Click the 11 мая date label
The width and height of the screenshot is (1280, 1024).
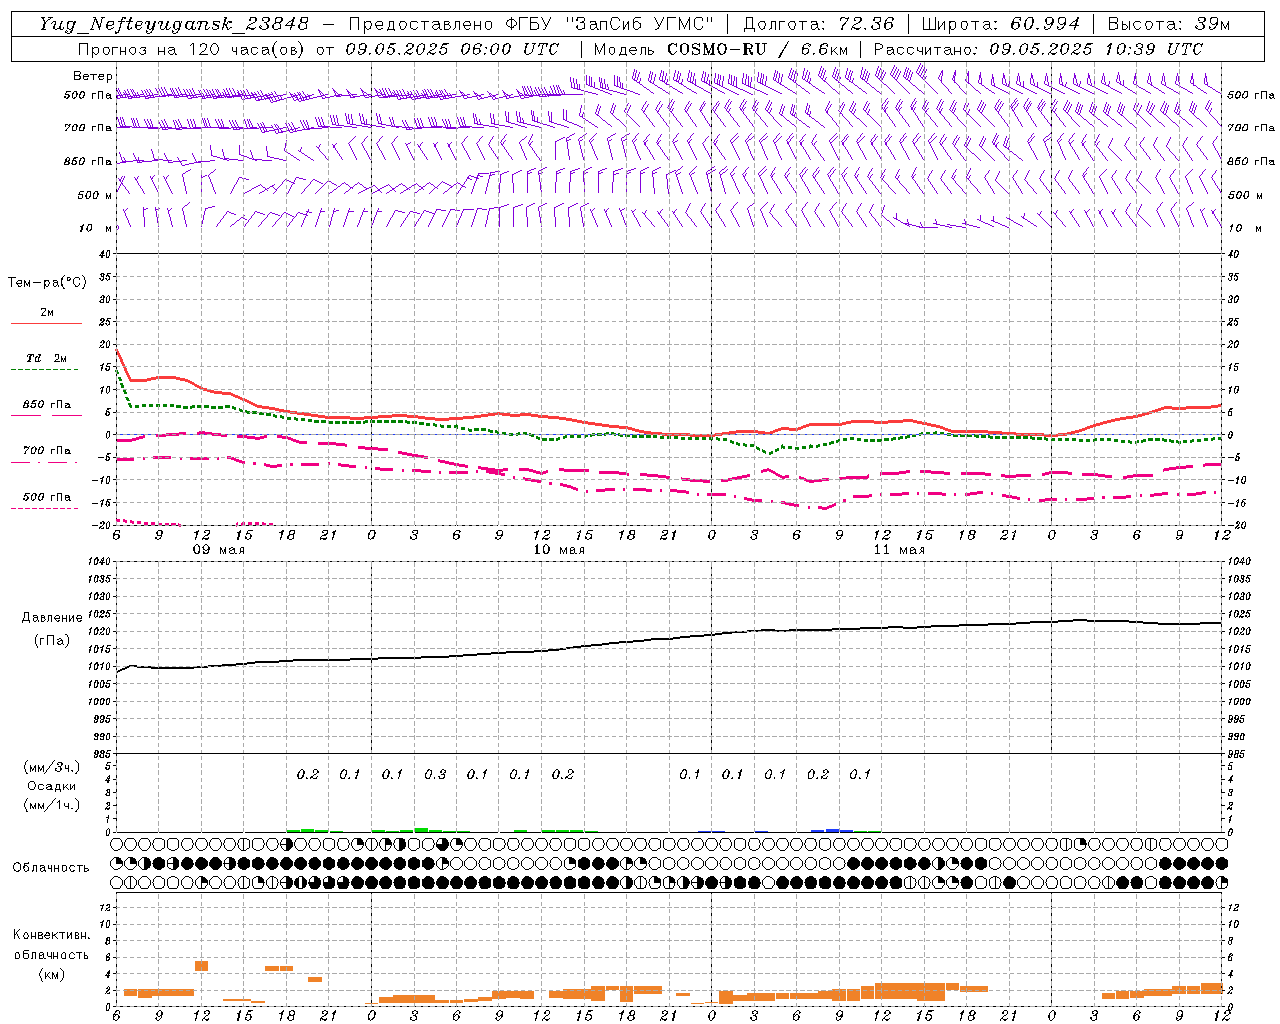point(899,550)
